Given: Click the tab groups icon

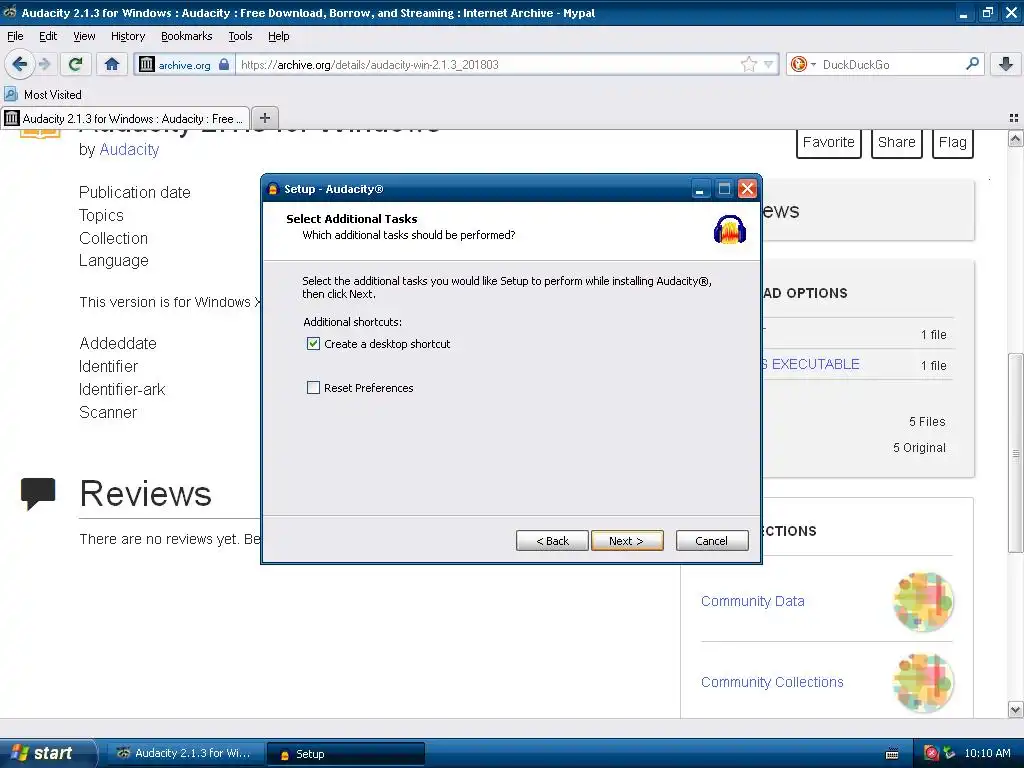Looking at the screenshot, I should click(x=1014, y=118).
